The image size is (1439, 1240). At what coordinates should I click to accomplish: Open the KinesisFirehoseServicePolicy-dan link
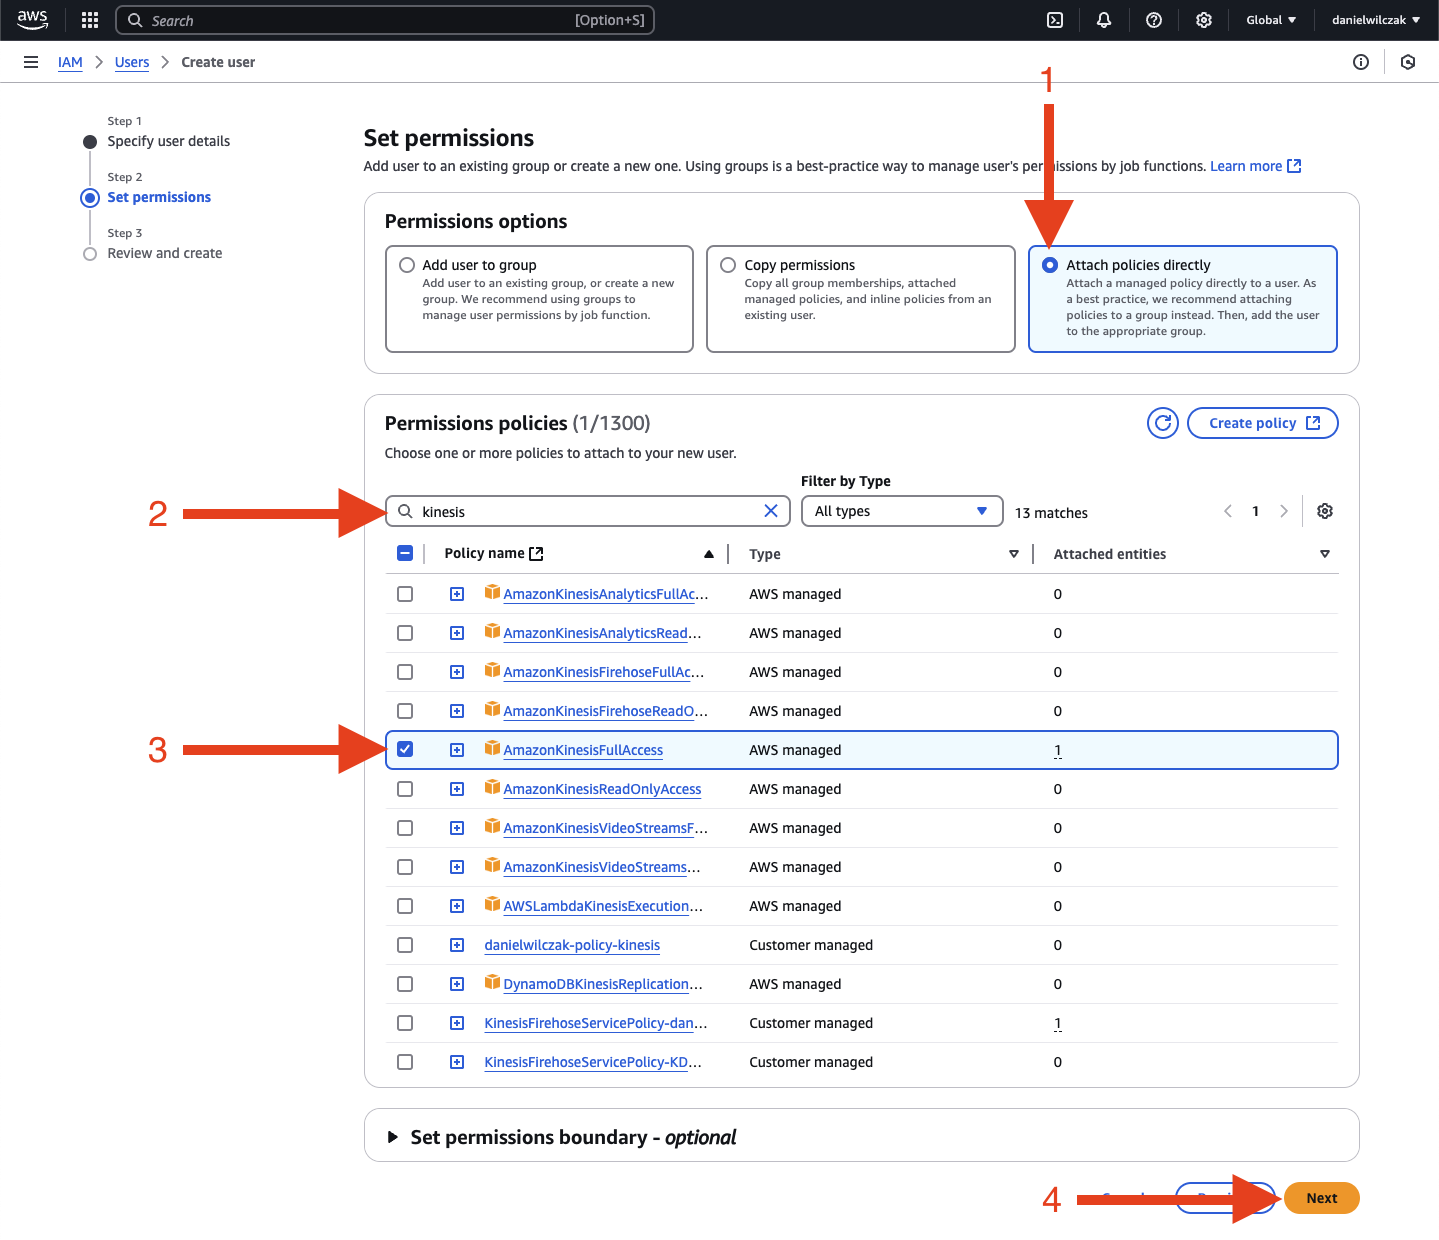596,1023
